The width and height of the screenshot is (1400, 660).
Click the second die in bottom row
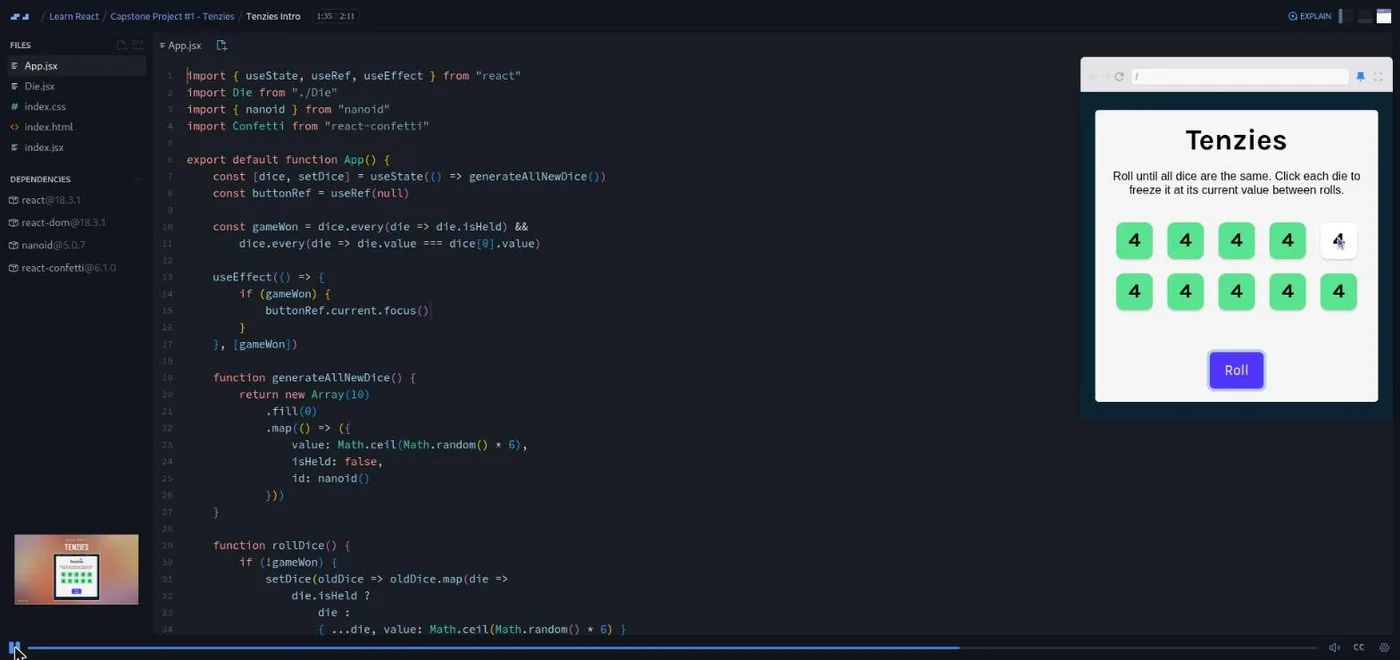pos(1185,291)
